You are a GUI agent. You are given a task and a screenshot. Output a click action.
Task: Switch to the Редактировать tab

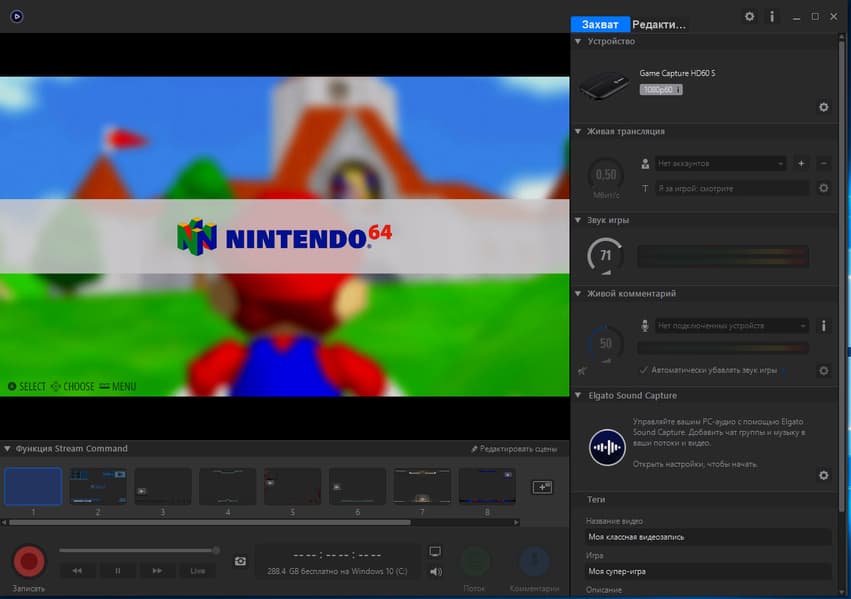pos(660,25)
